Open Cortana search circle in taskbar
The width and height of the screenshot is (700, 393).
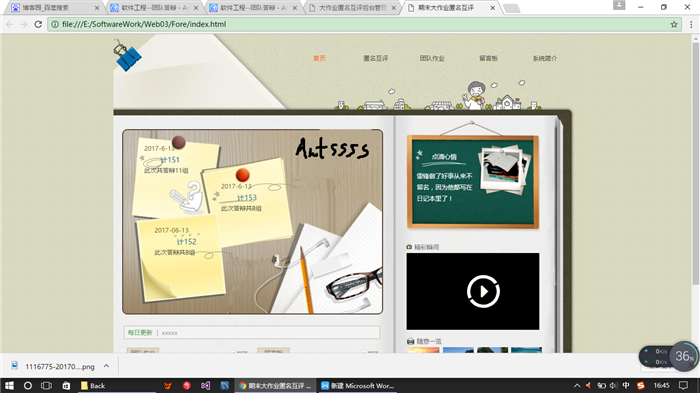[28, 385]
